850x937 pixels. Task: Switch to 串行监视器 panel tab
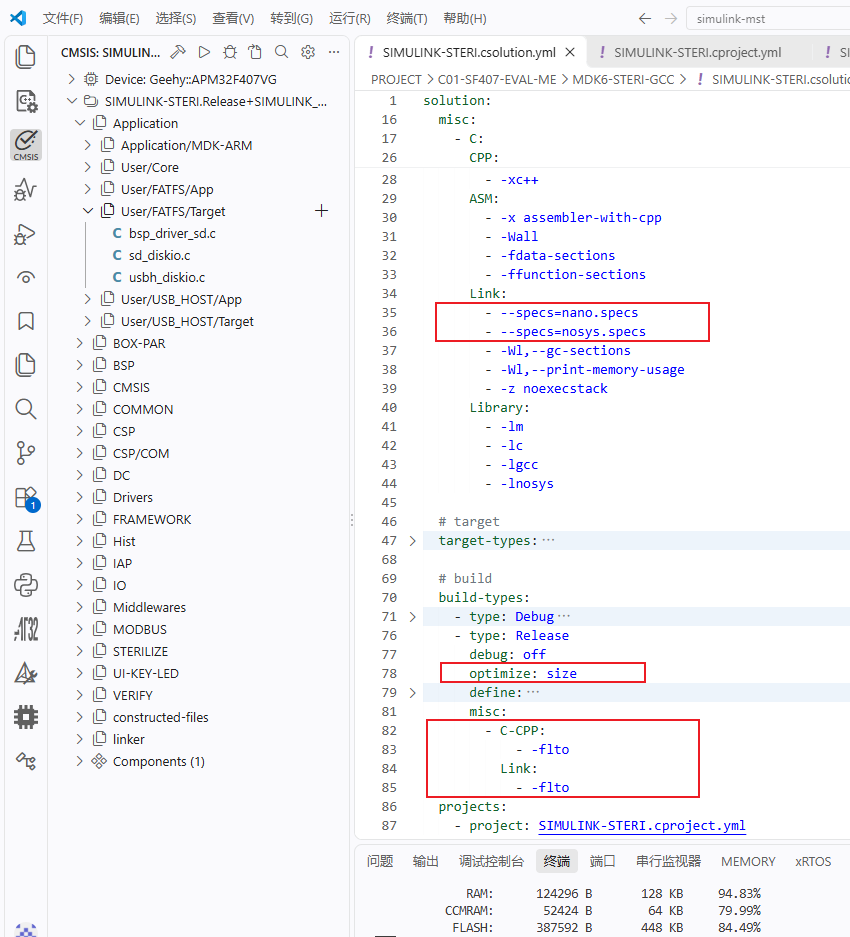(668, 861)
